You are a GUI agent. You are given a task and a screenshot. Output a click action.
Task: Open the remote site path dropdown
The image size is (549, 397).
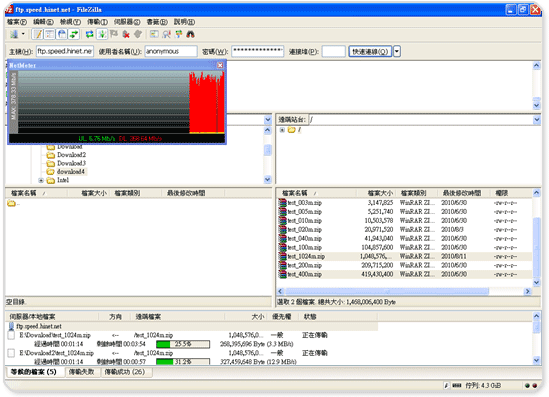(x=537, y=120)
